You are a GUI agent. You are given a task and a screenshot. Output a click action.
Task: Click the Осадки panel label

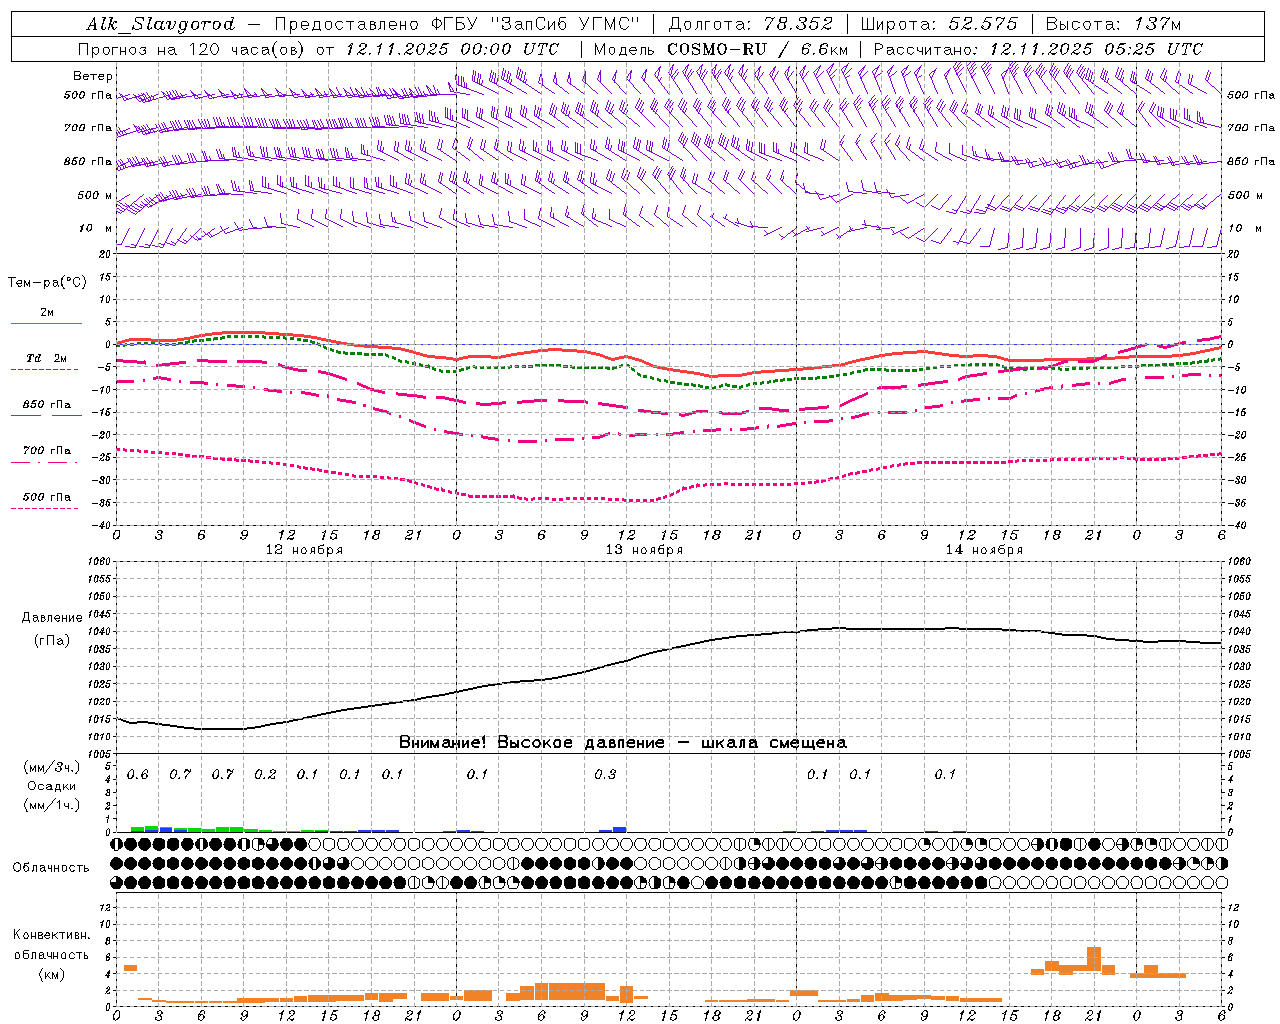[51, 786]
